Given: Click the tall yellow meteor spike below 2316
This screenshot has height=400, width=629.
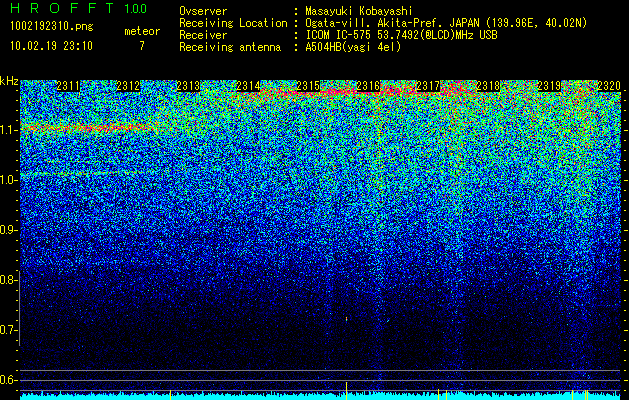Looking at the screenshot, I should coord(346,391).
